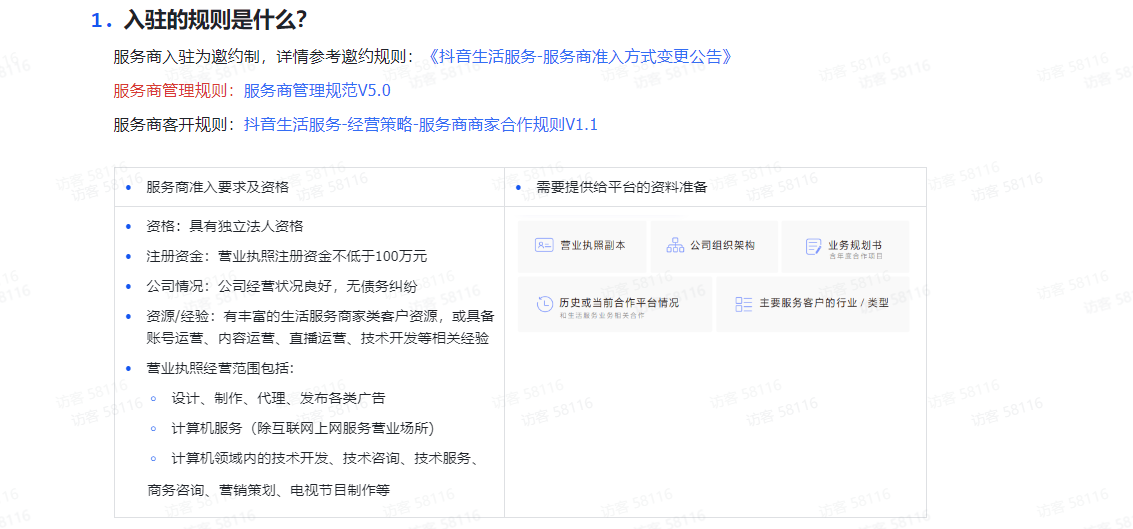Click the document pen icon for 业务规划书
Image resolution: width=1133 pixels, height=529 pixels.
(x=814, y=247)
